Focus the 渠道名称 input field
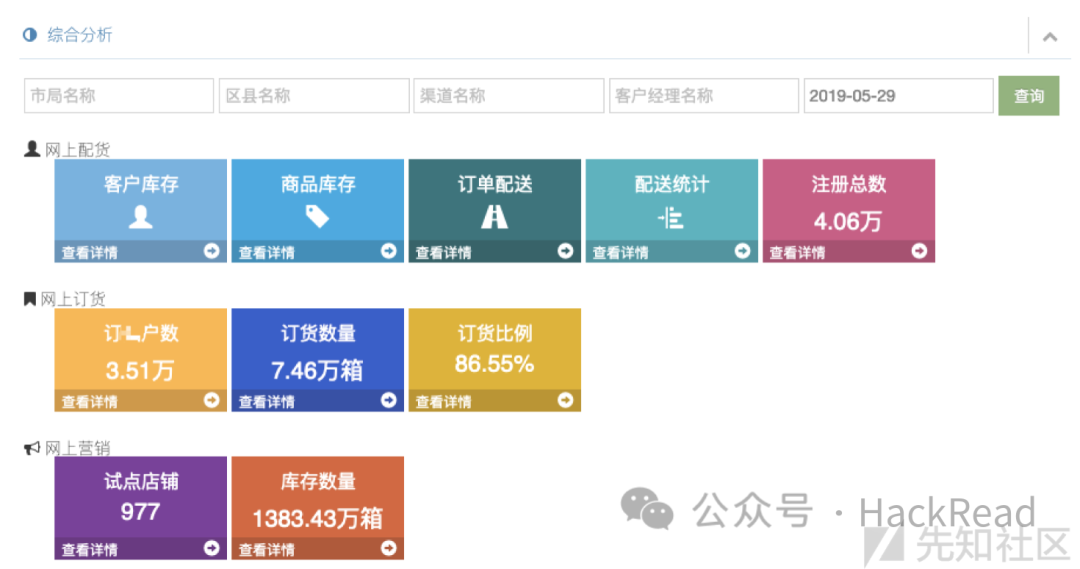 pyautogui.click(x=508, y=95)
